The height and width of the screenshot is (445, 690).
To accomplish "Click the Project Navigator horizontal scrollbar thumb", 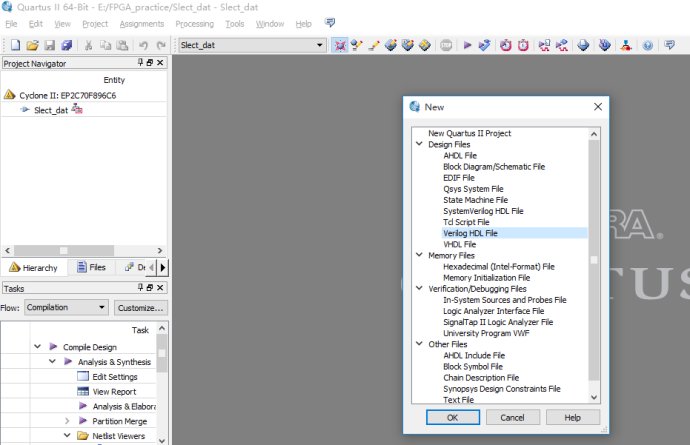I will (64, 250).
